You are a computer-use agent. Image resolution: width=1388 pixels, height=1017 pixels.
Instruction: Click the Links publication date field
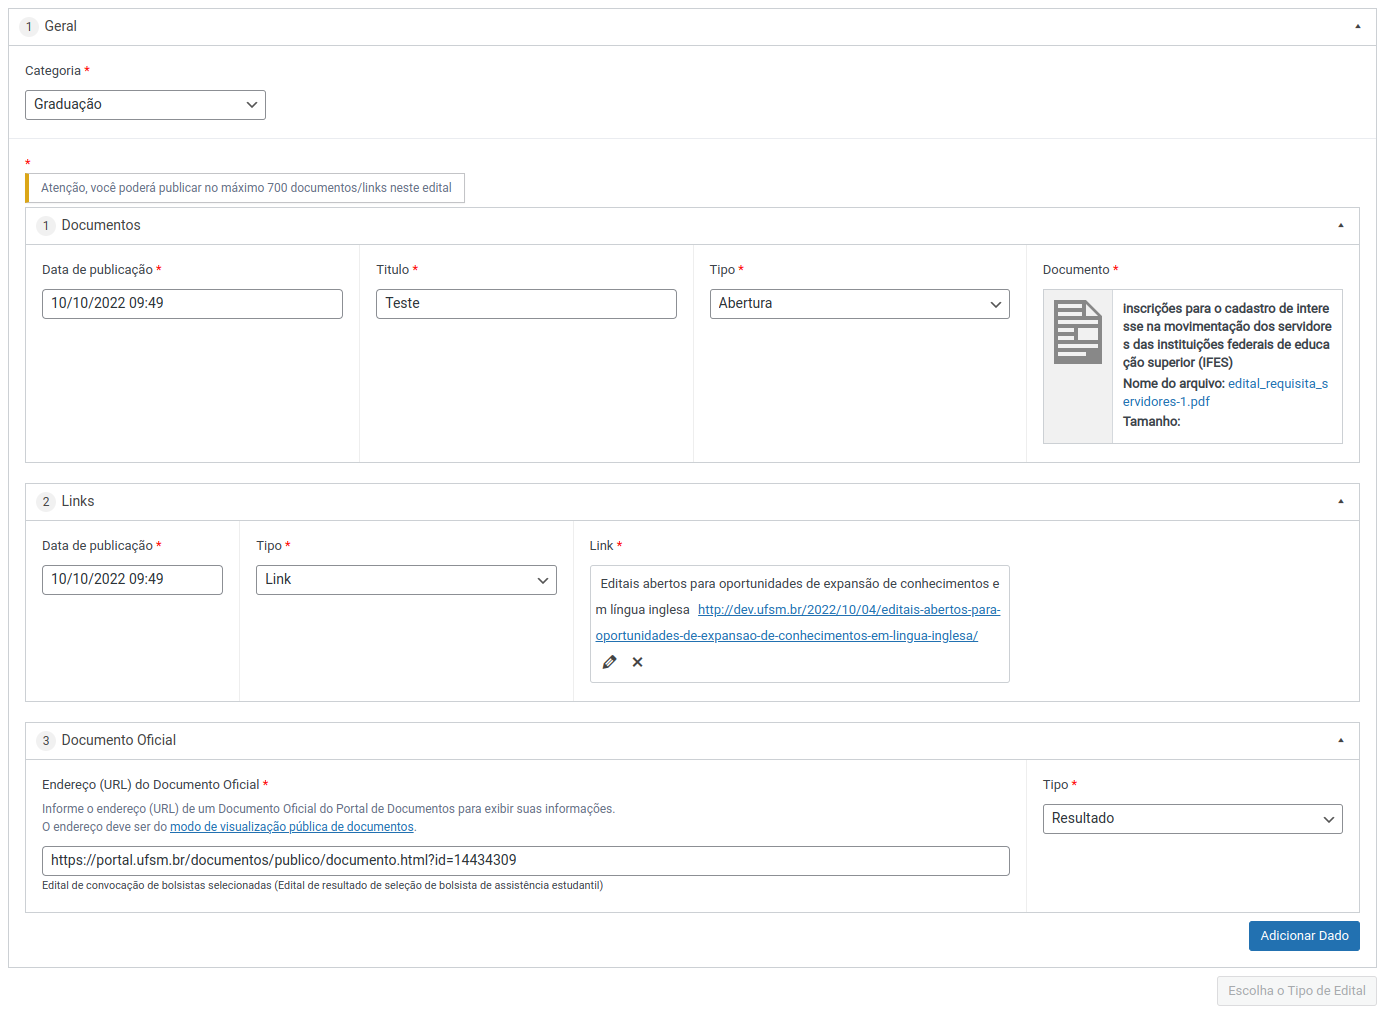pyautogui.click(x=132, y=580)
